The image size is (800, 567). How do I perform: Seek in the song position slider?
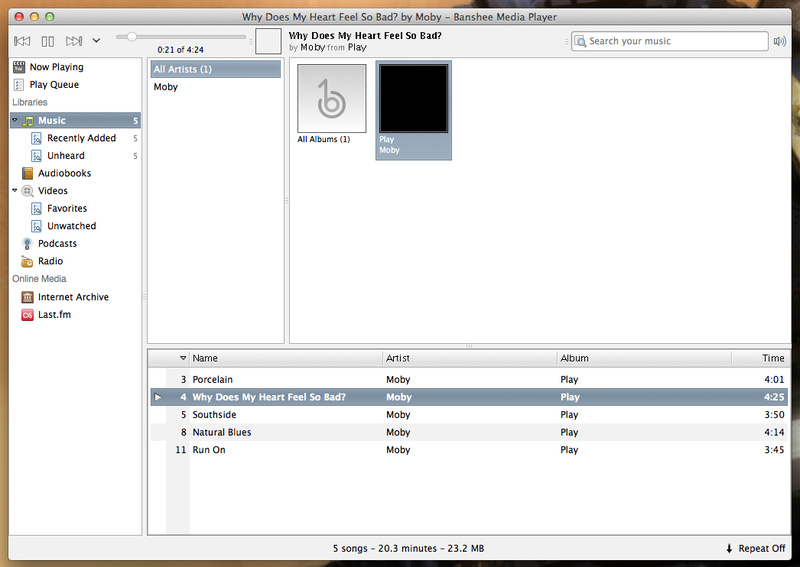coord(181,37)
